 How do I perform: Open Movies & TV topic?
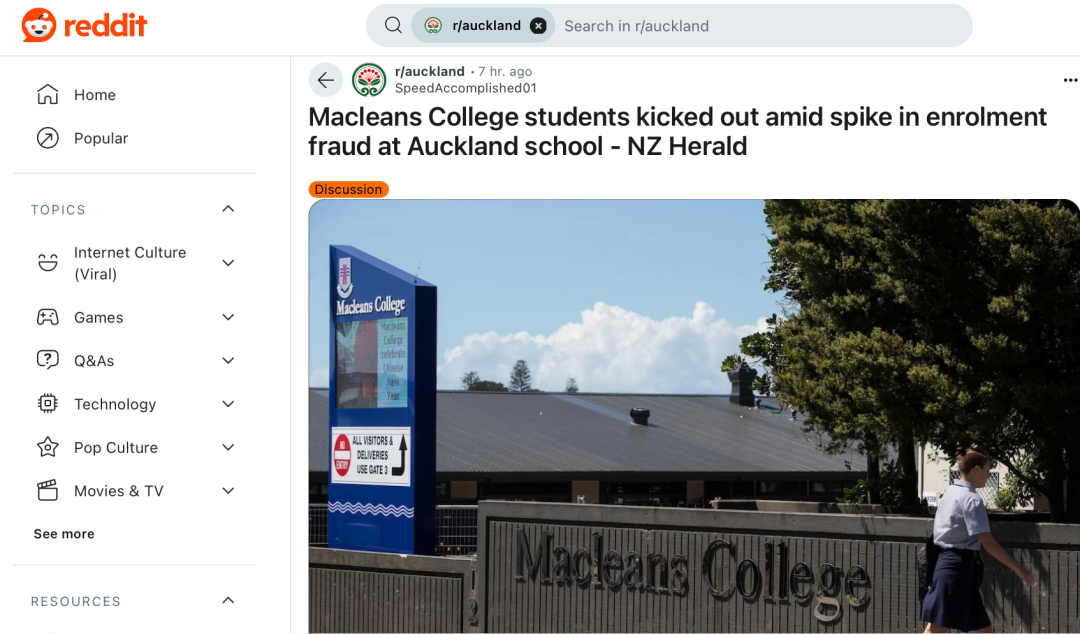(x=118, y=491)
